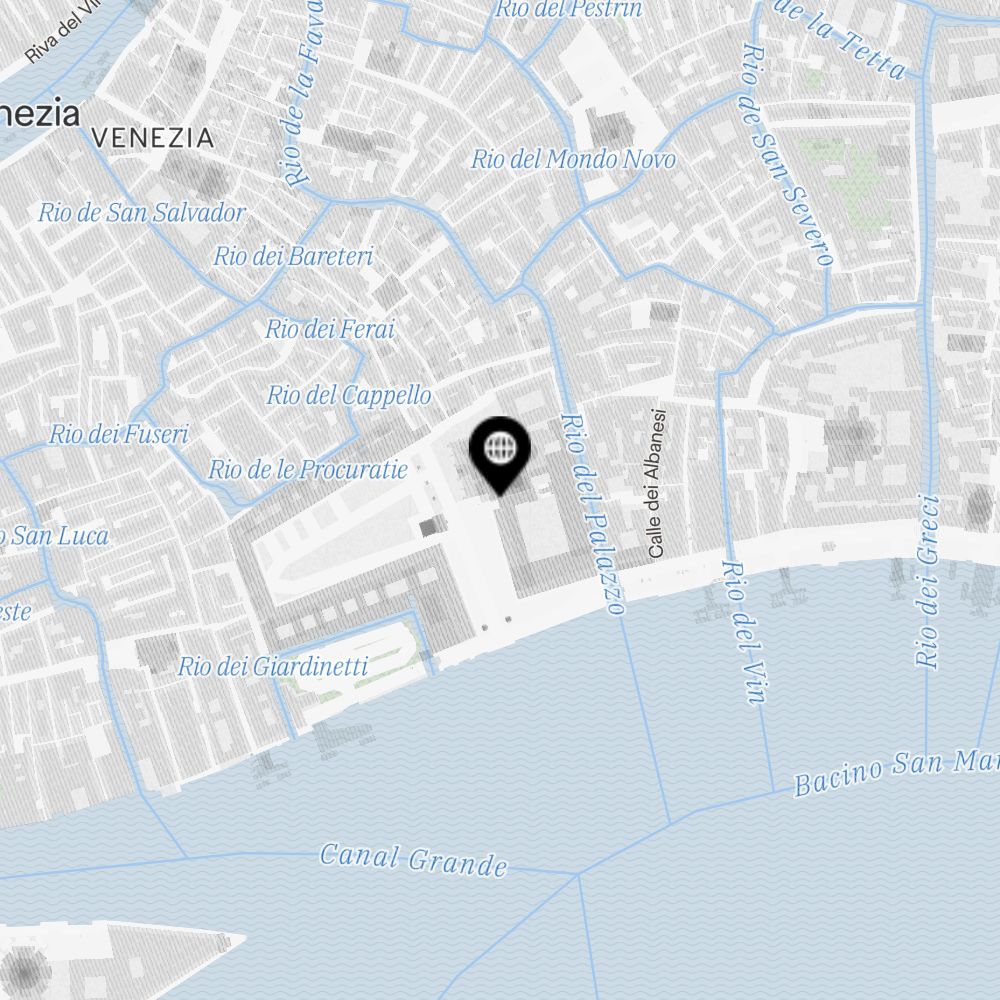
Task: Click the Rio dei Greci label
Action: tap(928, 581)
